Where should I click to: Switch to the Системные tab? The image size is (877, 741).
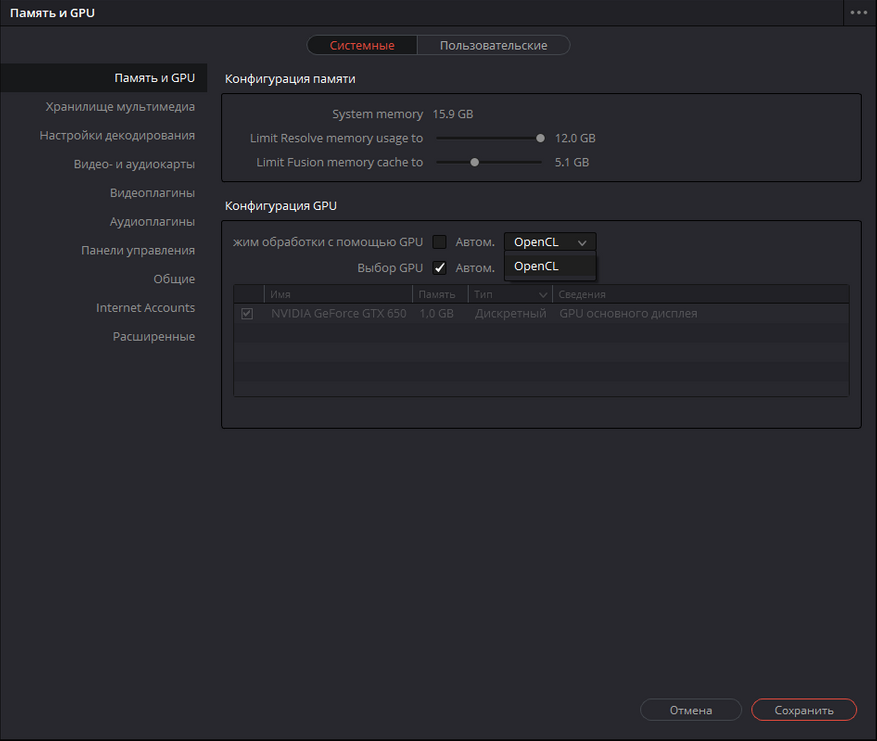[x=362, y=45]
